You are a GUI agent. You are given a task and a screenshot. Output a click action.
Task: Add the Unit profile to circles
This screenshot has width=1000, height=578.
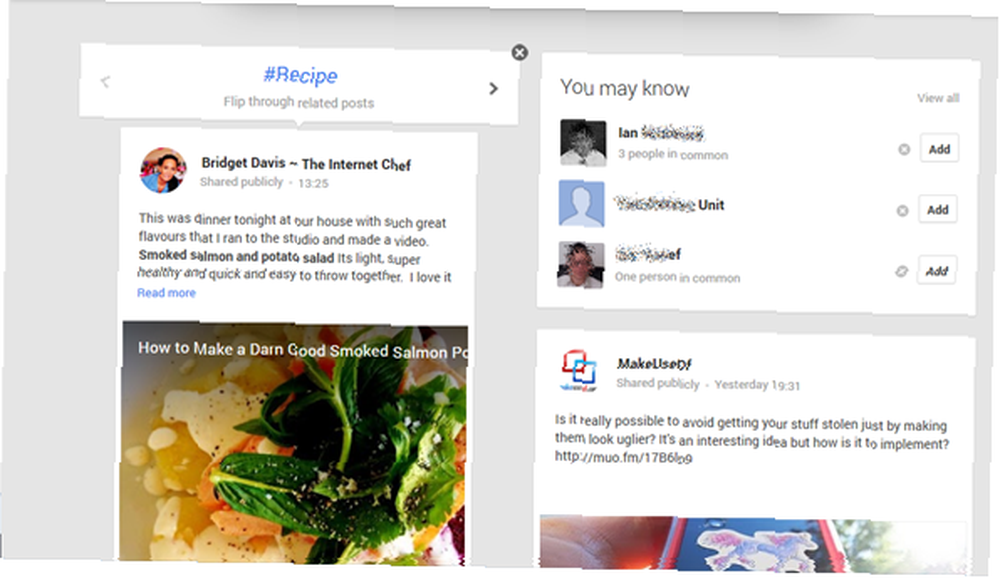(x=938, y=209)
